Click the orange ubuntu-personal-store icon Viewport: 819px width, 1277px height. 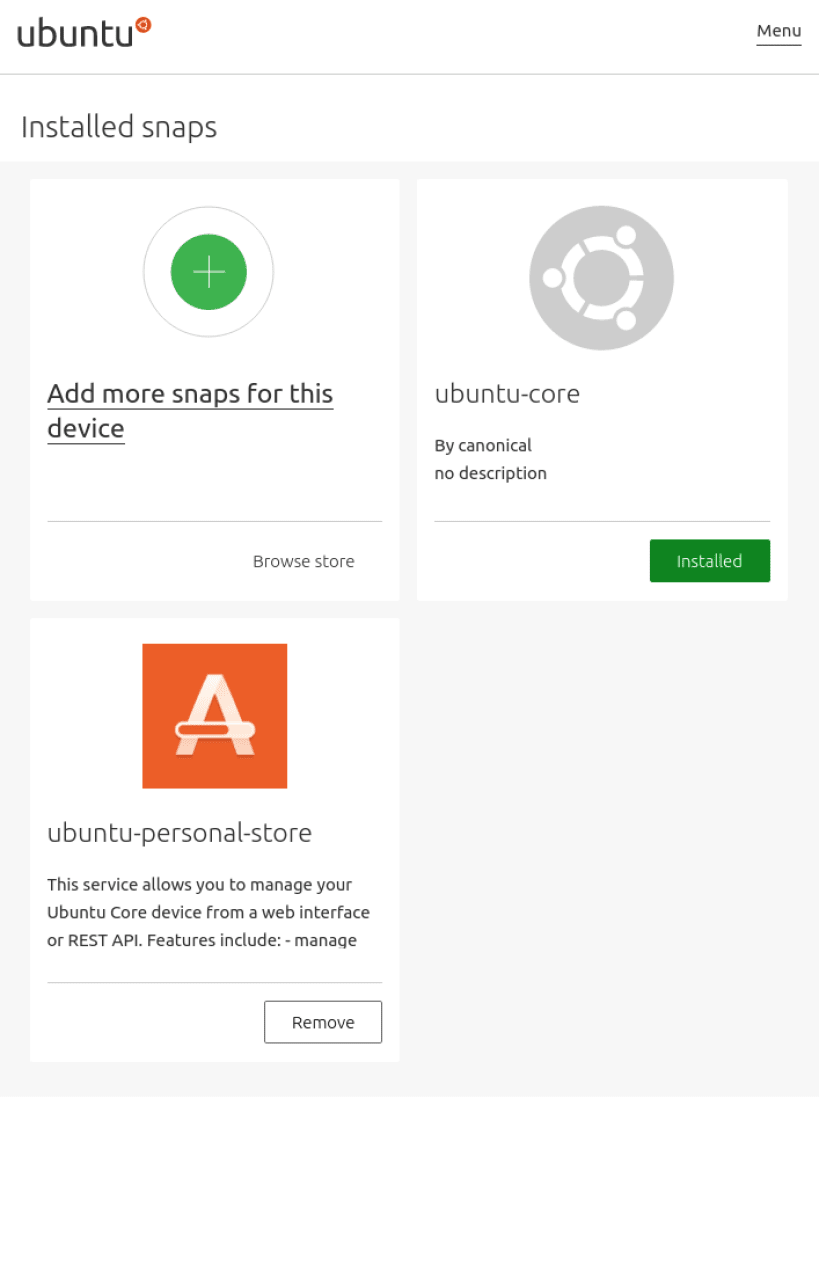pyautogui.click(x=215, y=716)
